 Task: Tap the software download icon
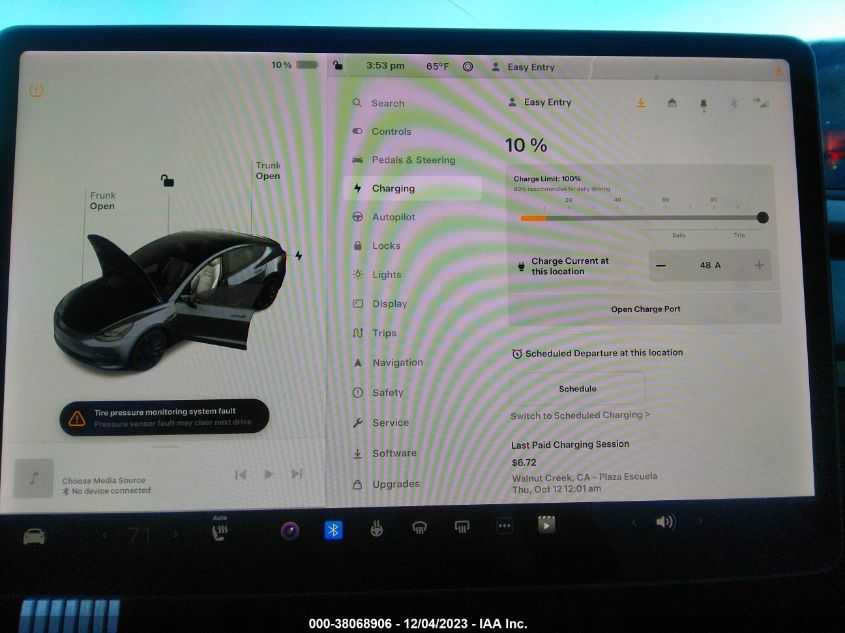coord(641,103)
